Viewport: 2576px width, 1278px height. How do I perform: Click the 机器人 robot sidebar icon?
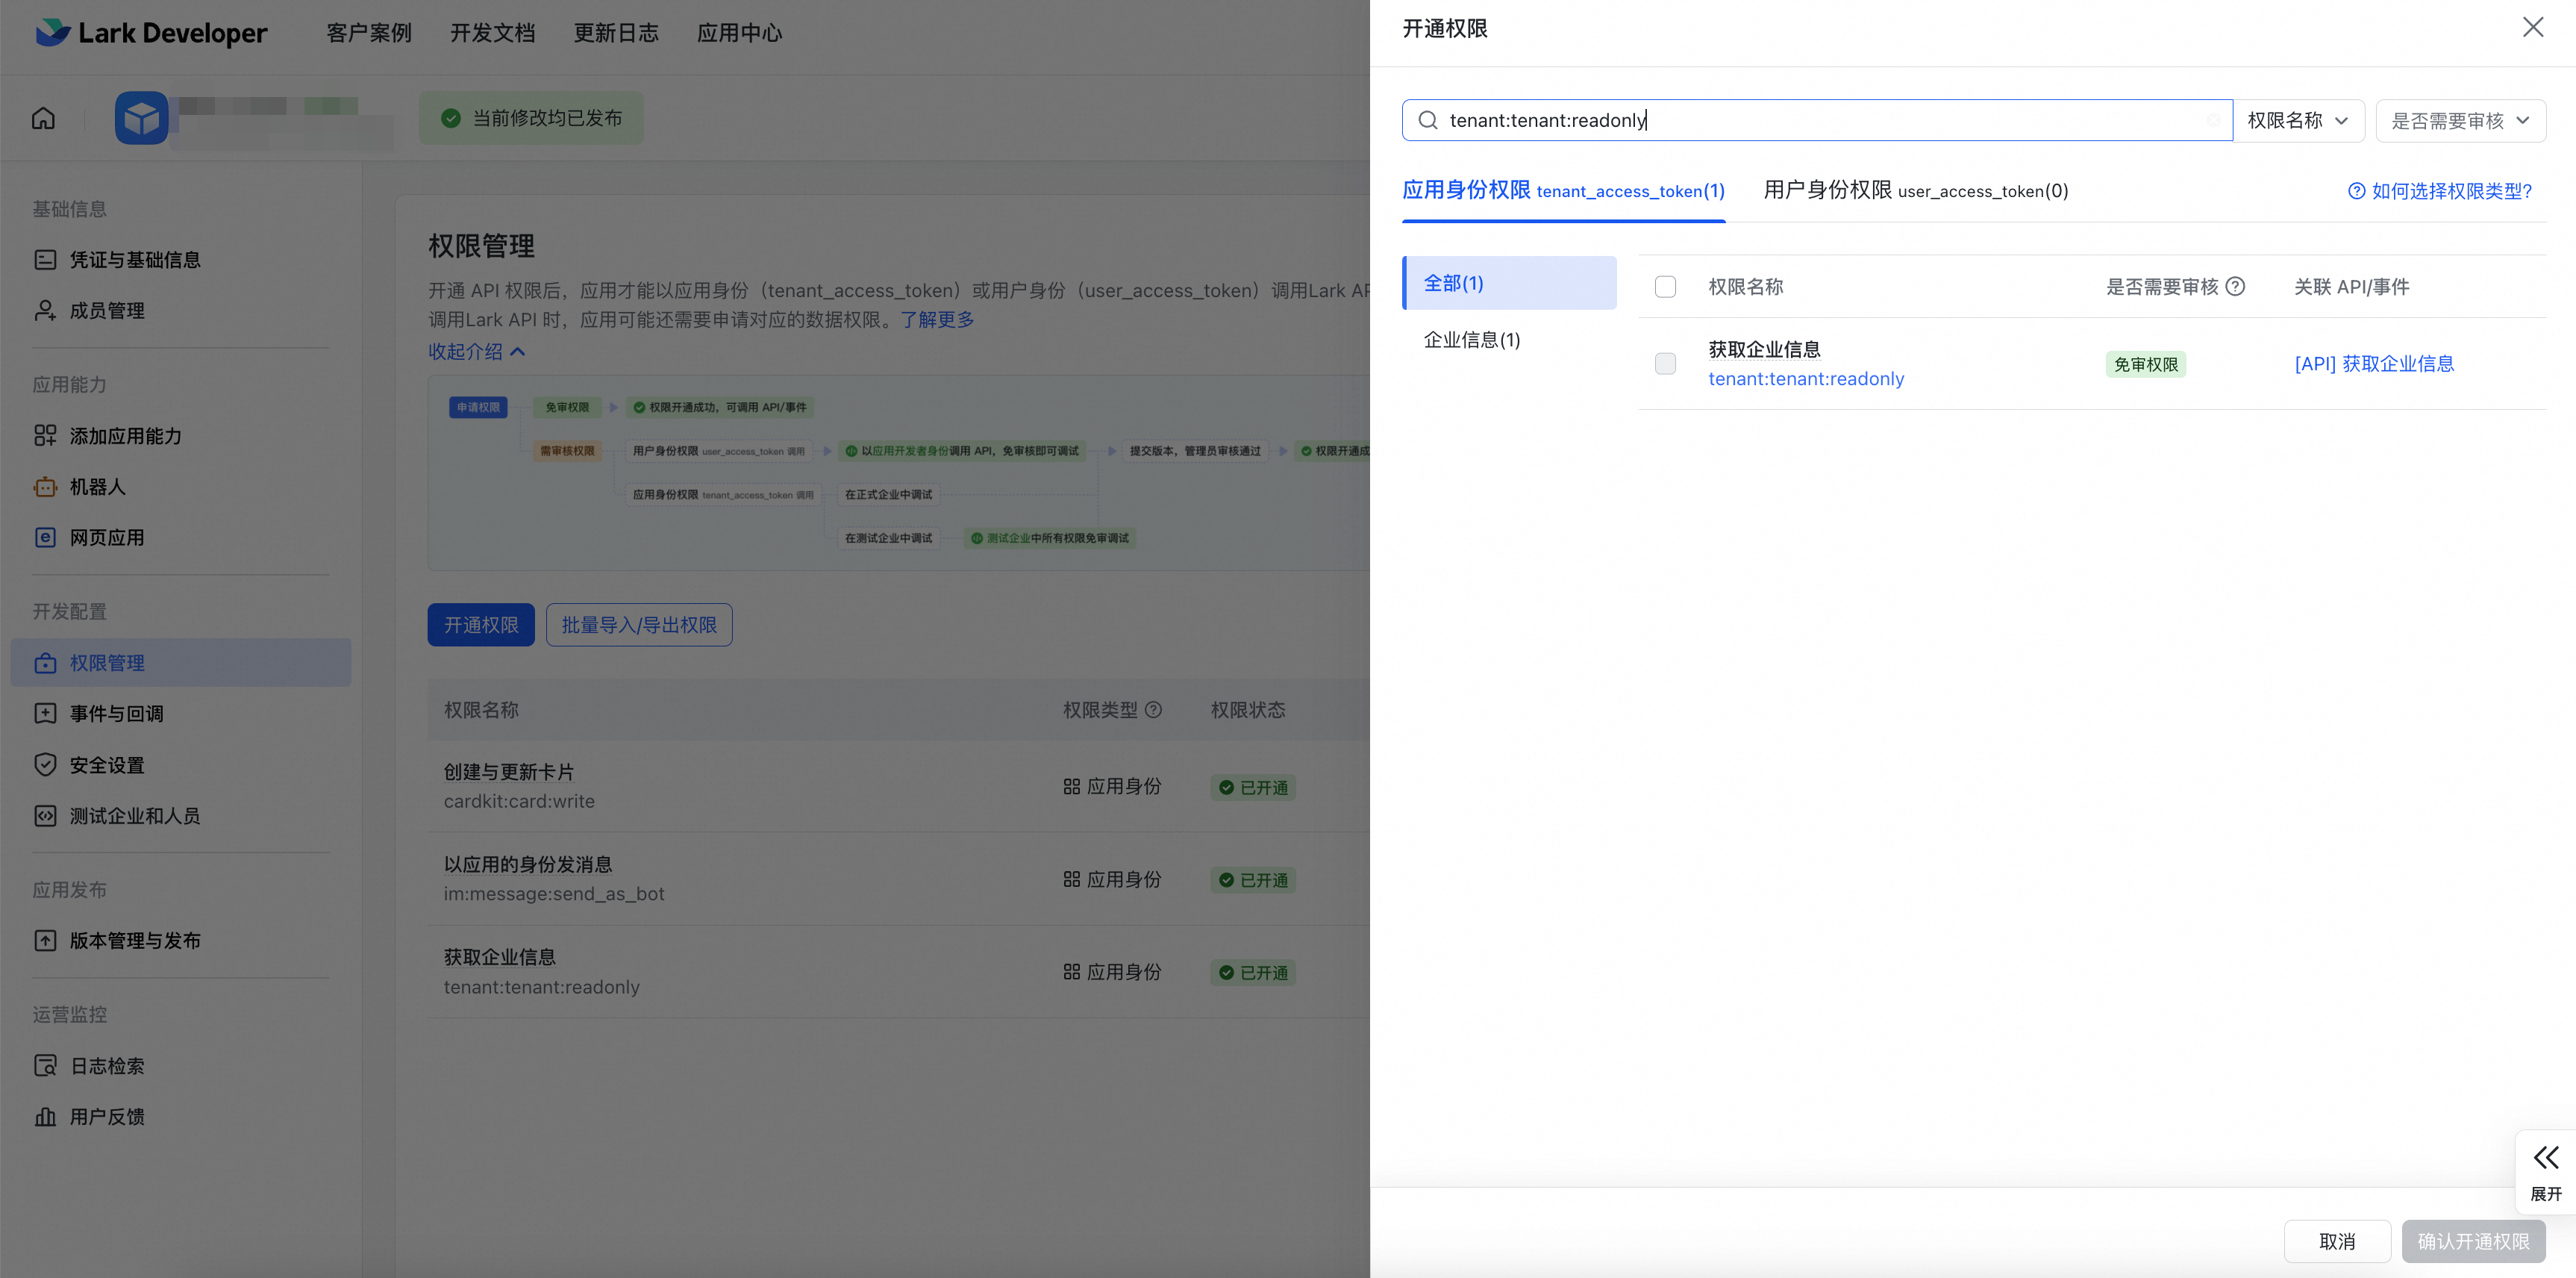45,487
